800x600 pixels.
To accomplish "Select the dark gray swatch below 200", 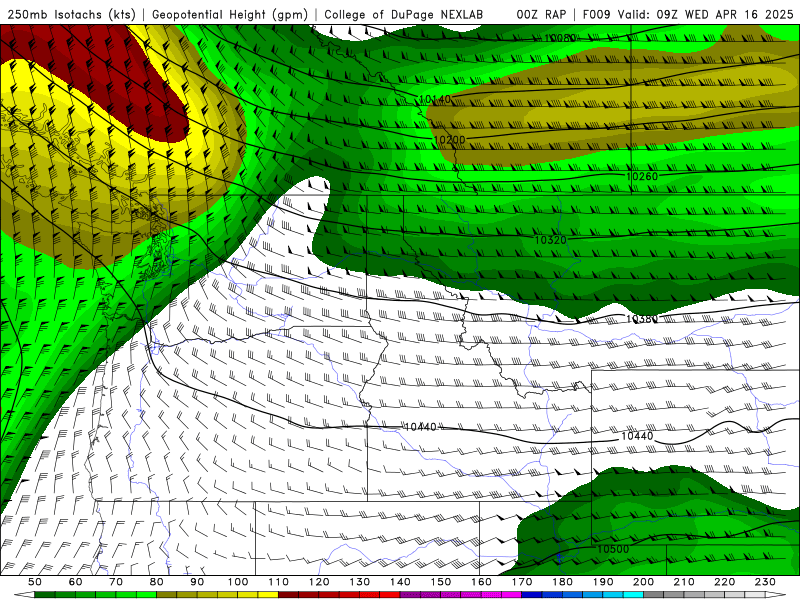I will tap(654, 595).
